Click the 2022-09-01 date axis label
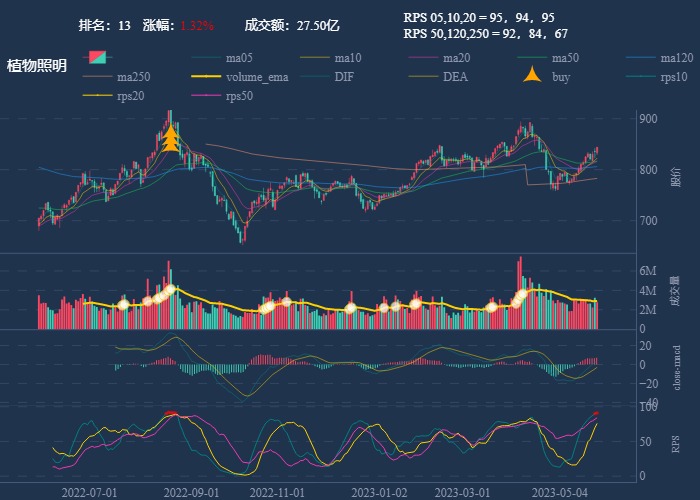 [x=191, y=492]
